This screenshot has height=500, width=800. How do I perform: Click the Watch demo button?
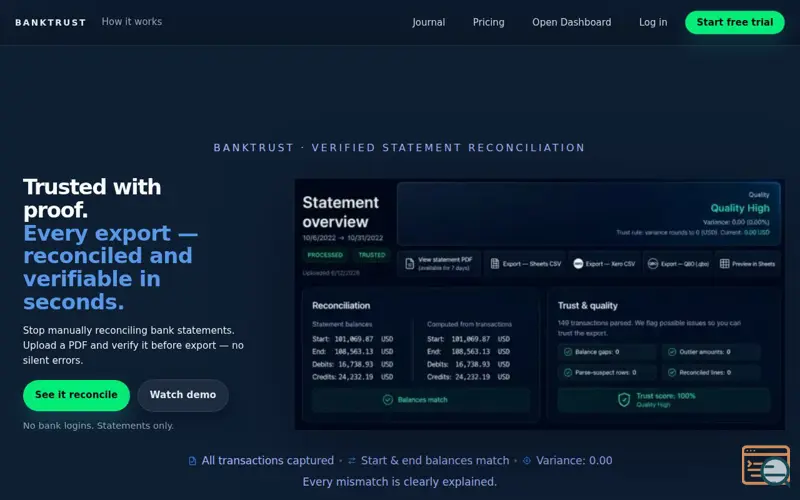(x=183, y=395)
